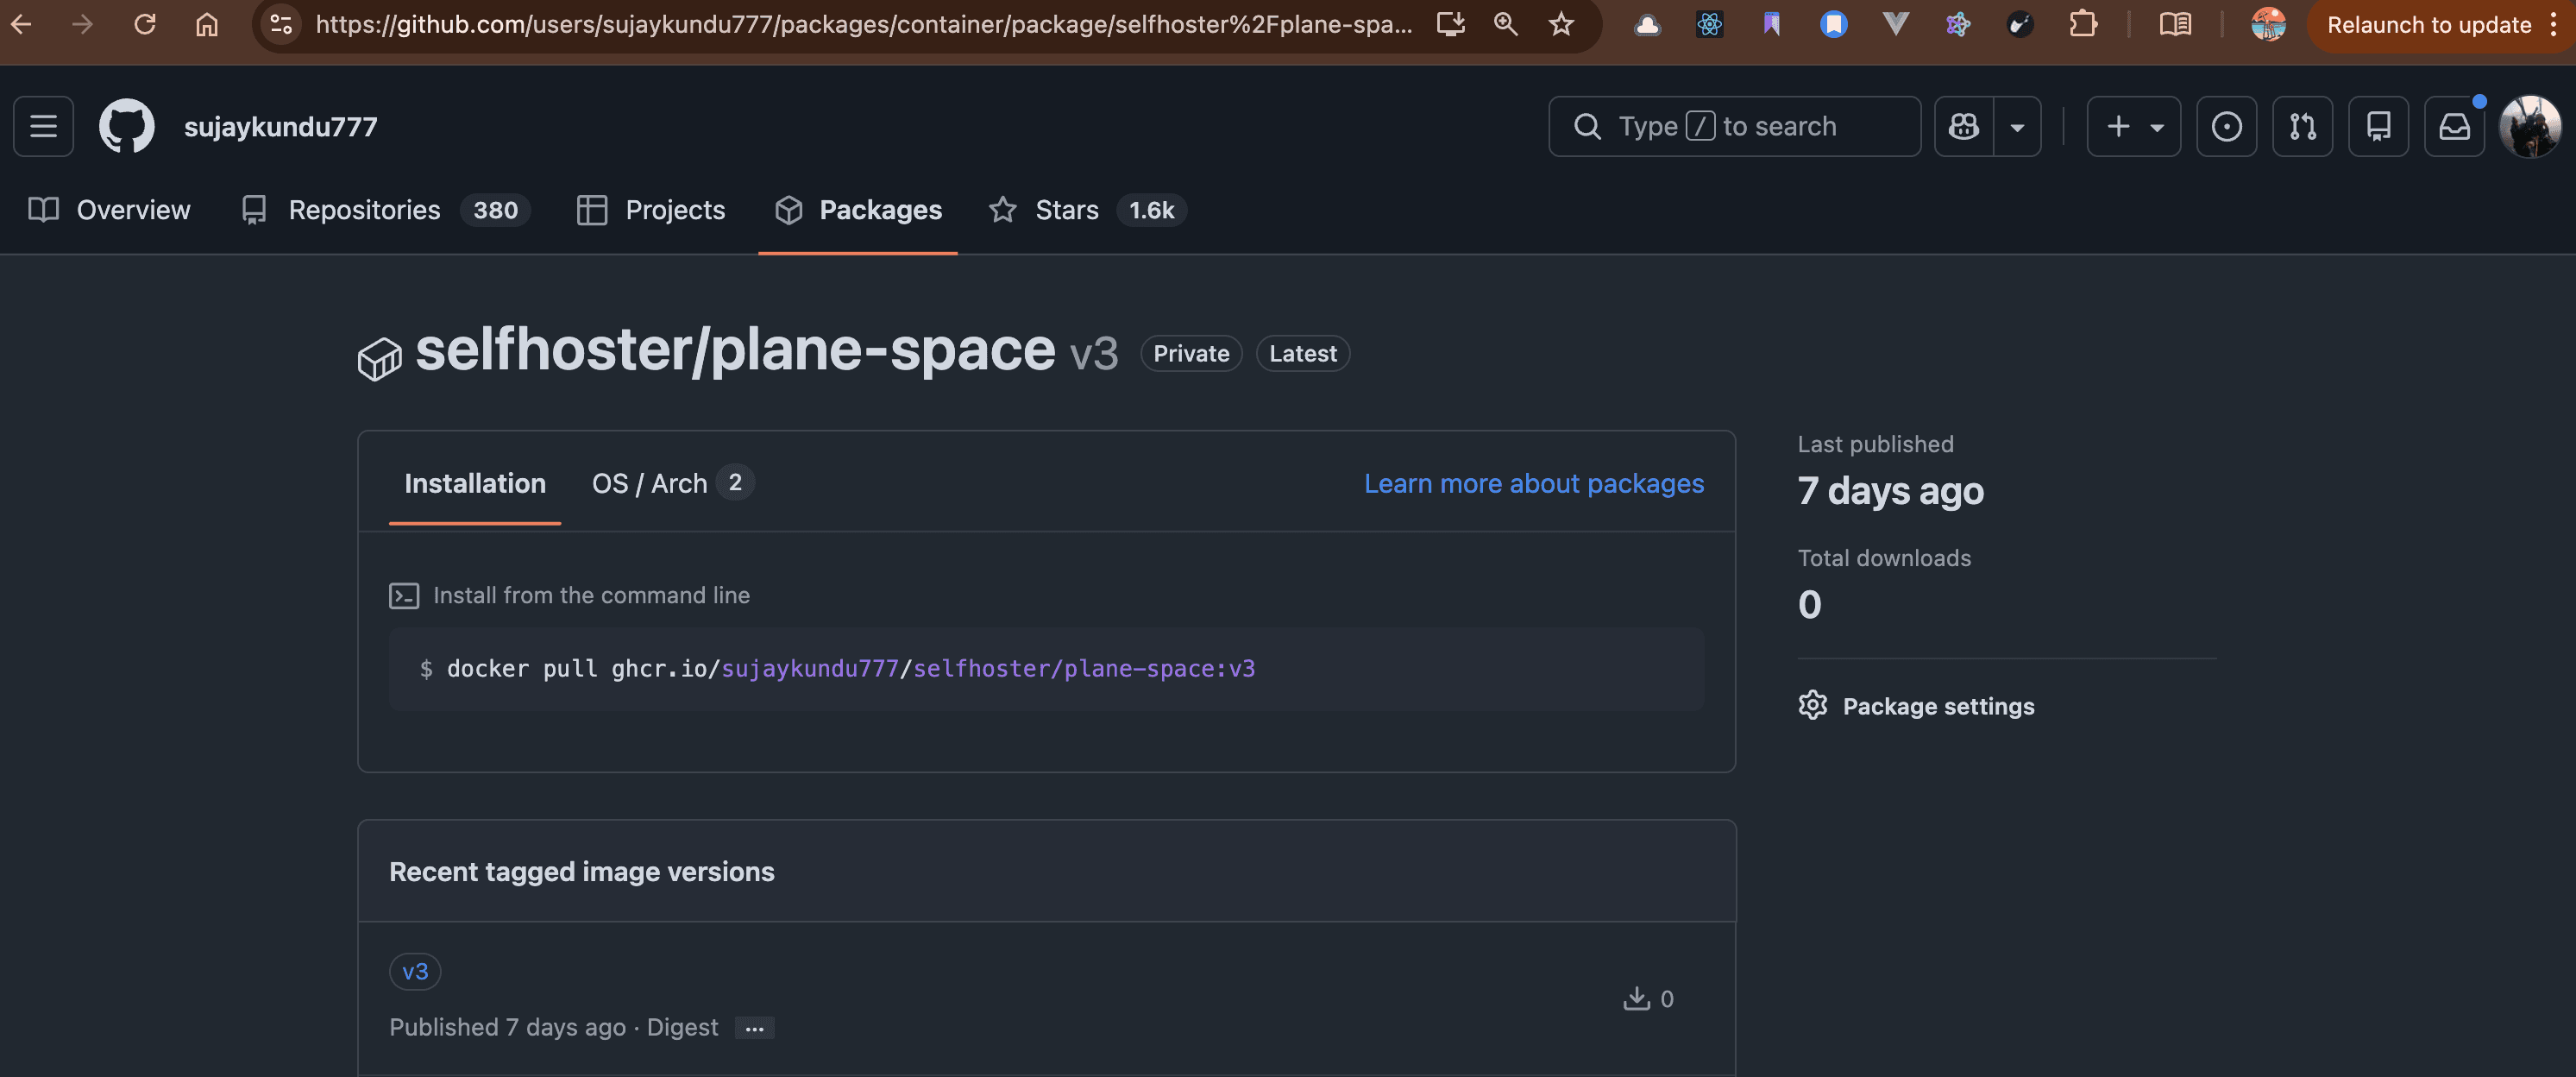
Task: Click the docker pull command text
Action: pos(851,668)
